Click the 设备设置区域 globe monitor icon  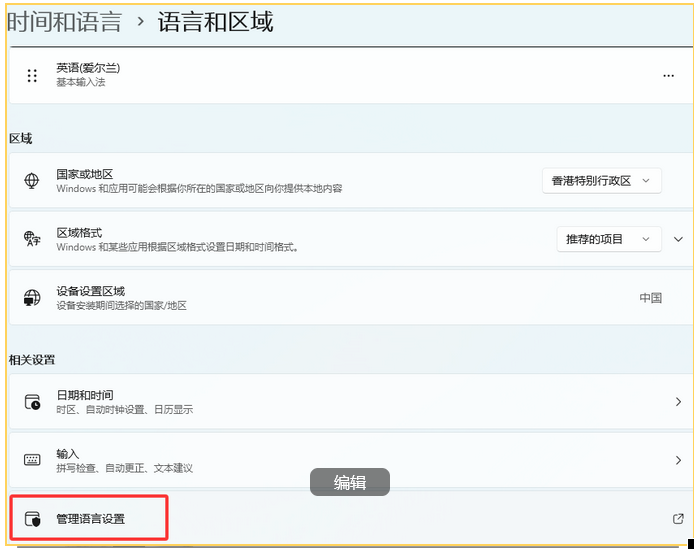[32, 297]
